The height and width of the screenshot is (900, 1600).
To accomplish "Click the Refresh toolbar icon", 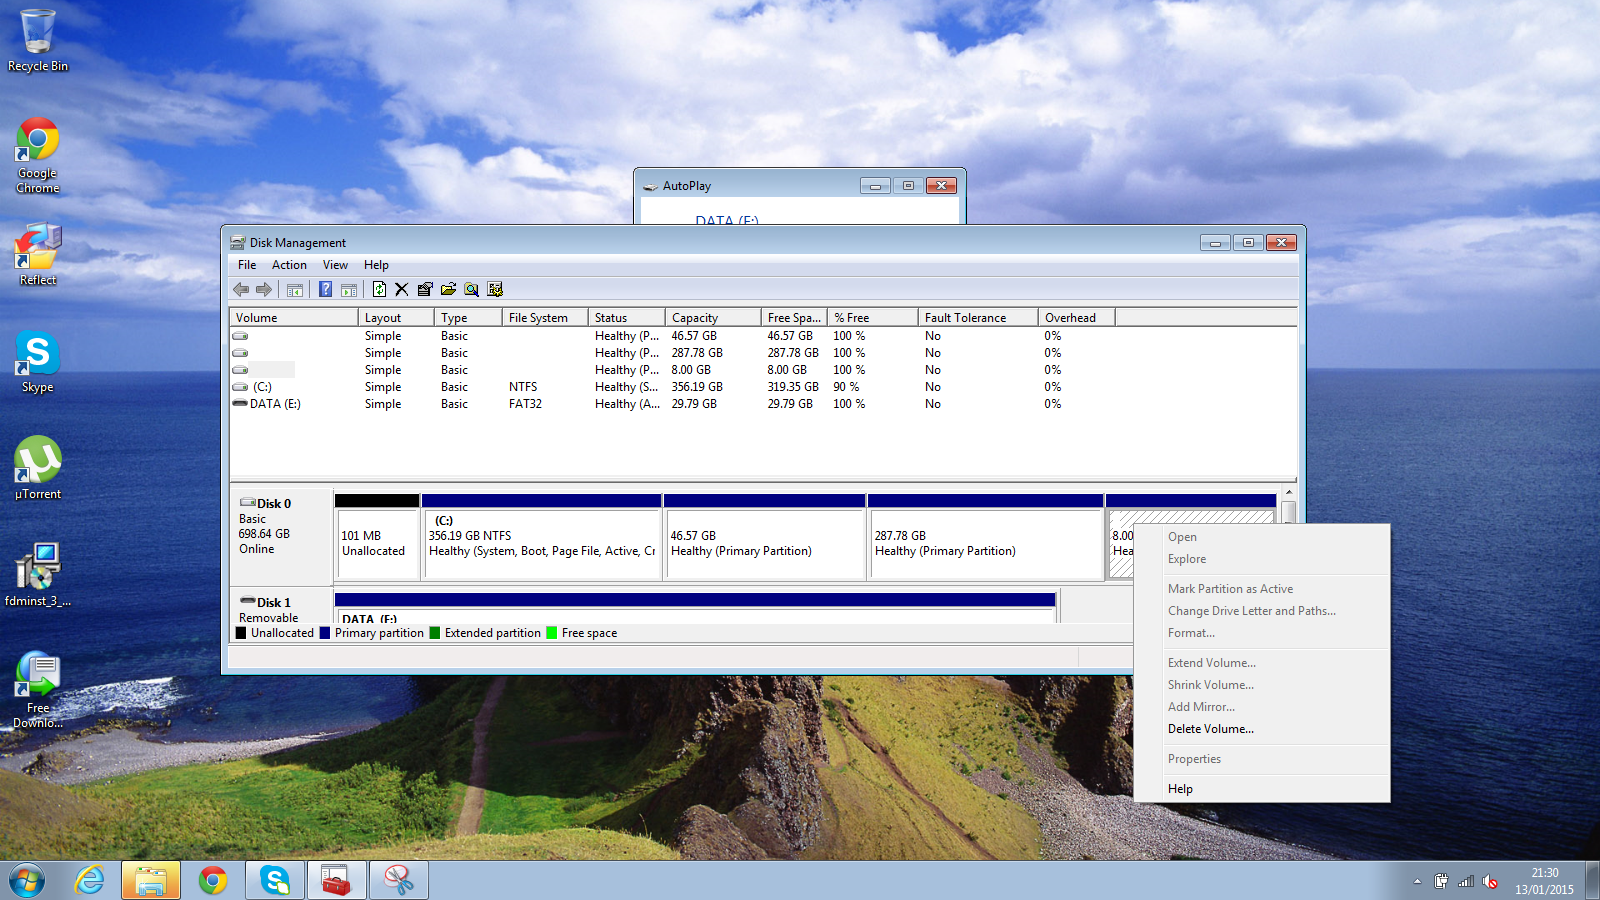I will tap(379, 289).
